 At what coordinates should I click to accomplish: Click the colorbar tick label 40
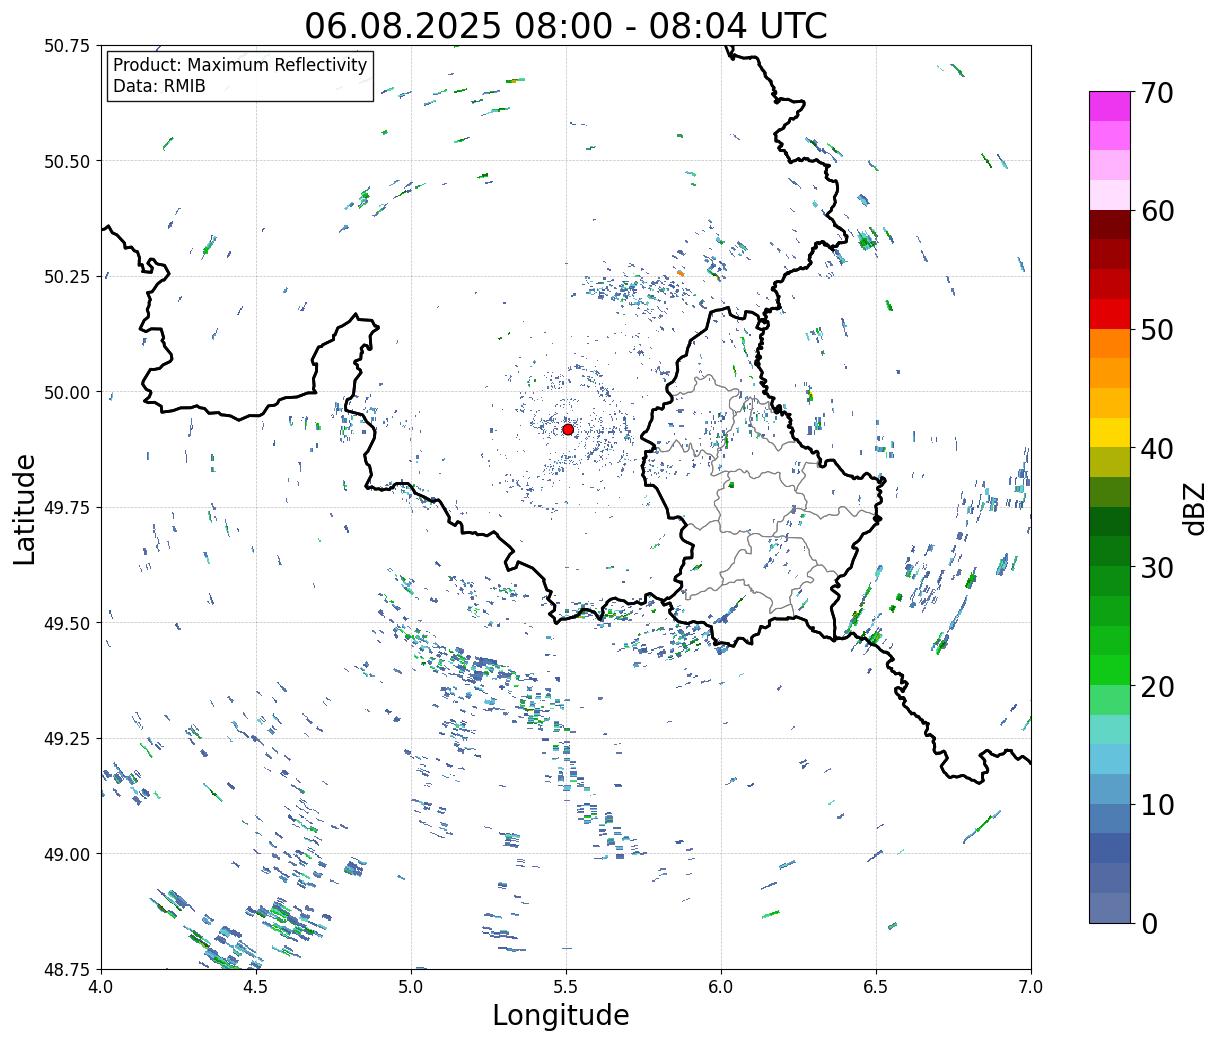(x=1157, y=449)
